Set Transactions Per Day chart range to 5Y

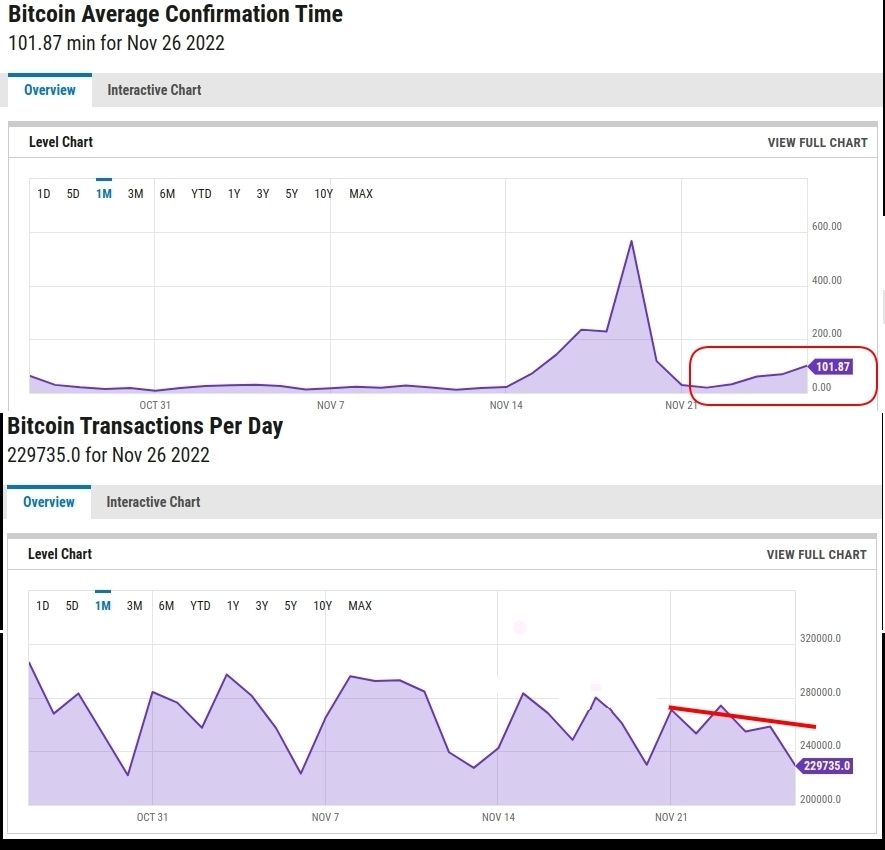pos(290,606)
